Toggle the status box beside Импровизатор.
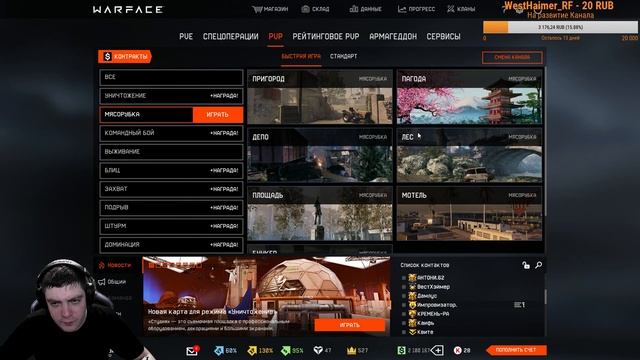This screenshot has width=640, height=360. pos(404,305)
